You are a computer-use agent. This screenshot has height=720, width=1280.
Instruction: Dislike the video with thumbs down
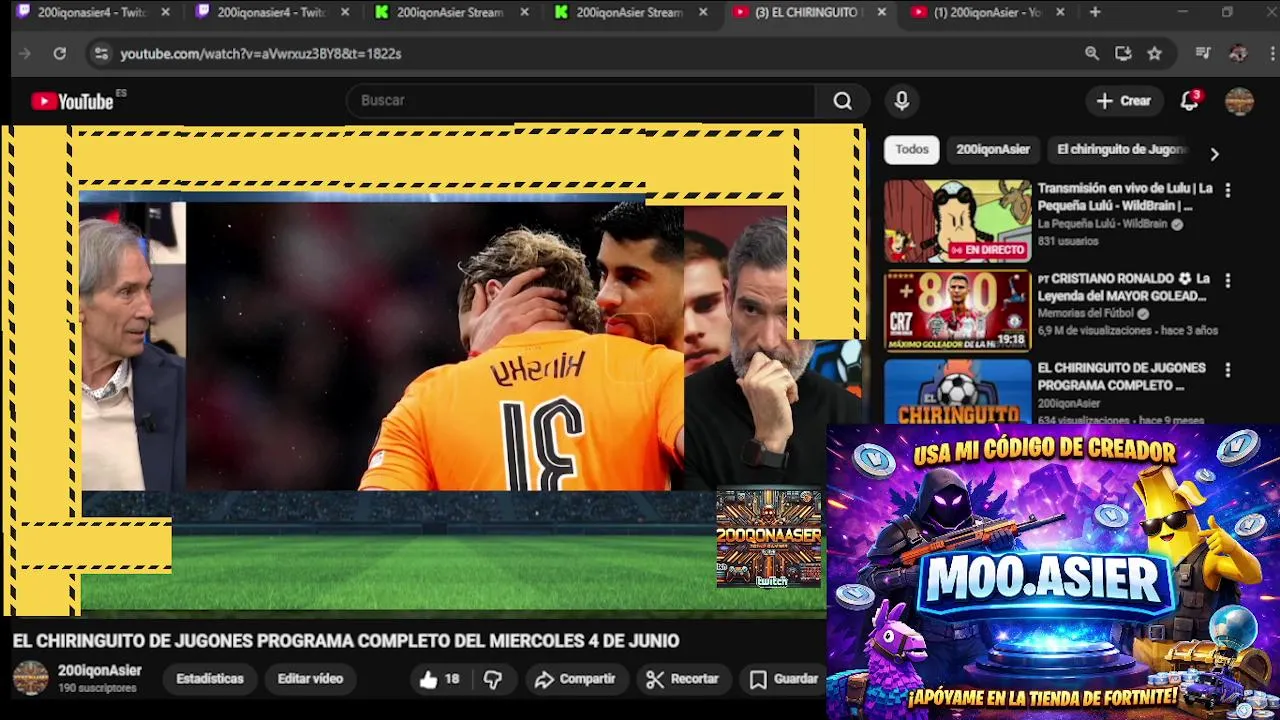pyautogui.click(x=493, y=679)
